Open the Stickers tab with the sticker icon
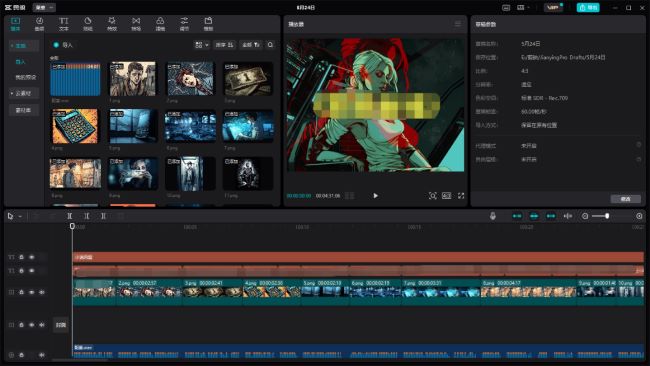The width and height of the screenshot is (650, 366). (x=87, y=24)
